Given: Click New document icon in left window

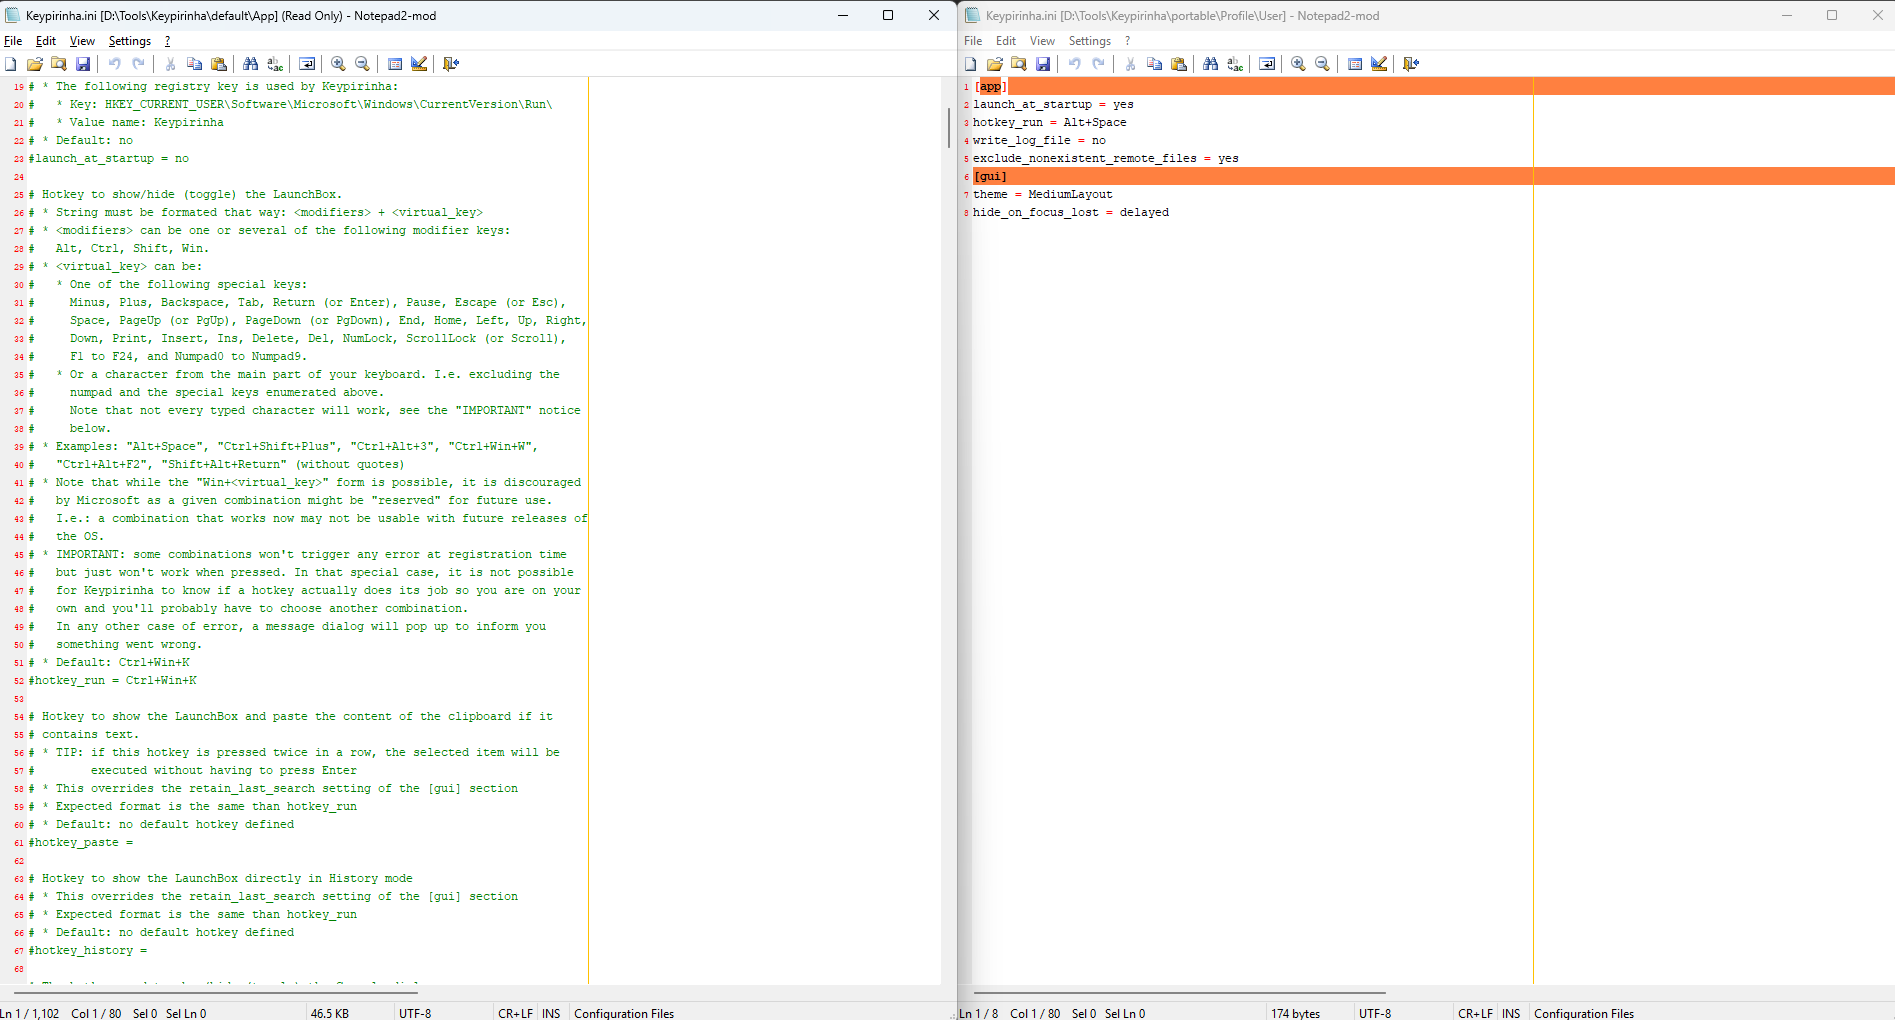Looking at the screenshot, I should click(x=11, y=64).
